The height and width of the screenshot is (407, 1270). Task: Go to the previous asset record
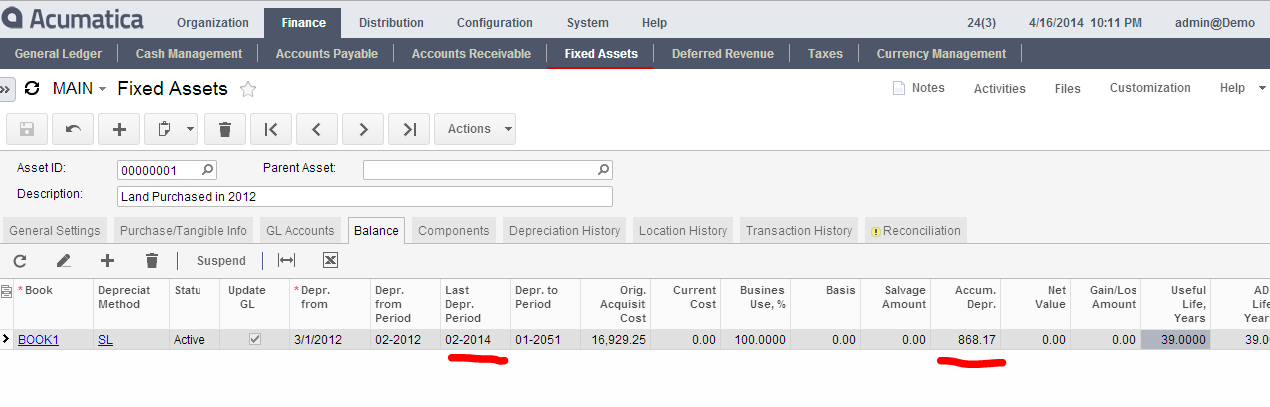click(x=317, y=129)
